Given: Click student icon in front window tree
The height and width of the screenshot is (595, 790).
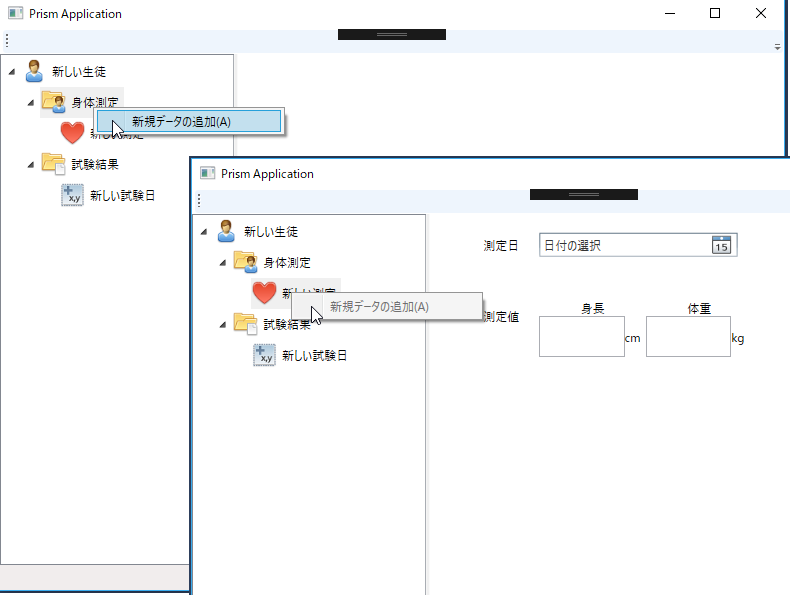Looking at the screenshot, I should click(x=226, y=231).
